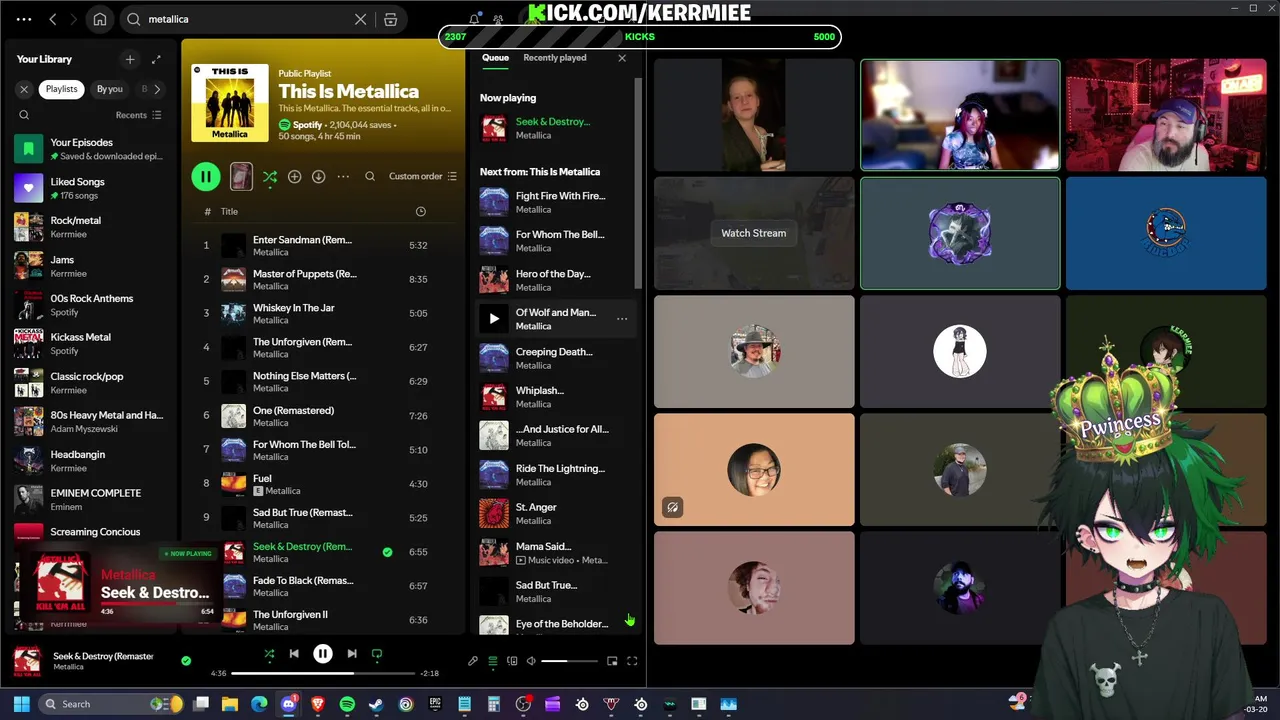The width and height of the screenshot is (1280, 720).
Task: Open Steam from the Windows taskbar
Action: (x=376, y=704)
